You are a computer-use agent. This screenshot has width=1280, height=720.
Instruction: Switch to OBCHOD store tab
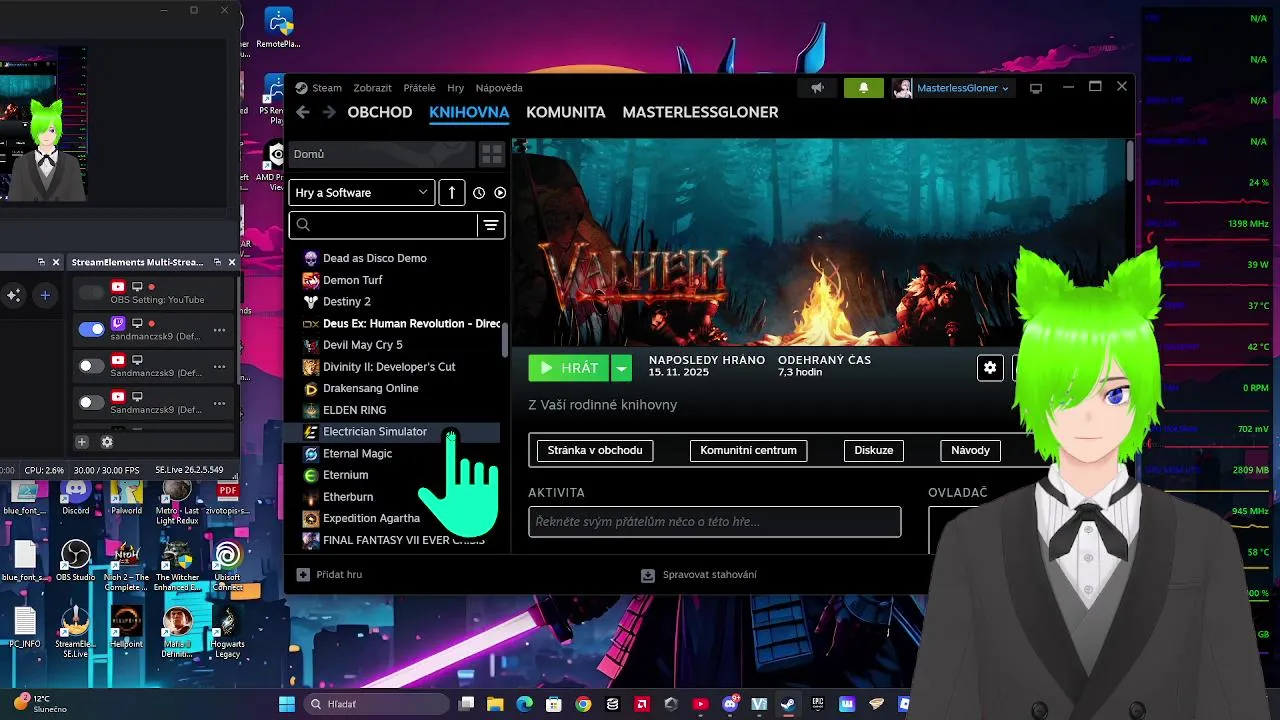coord(380,112)
